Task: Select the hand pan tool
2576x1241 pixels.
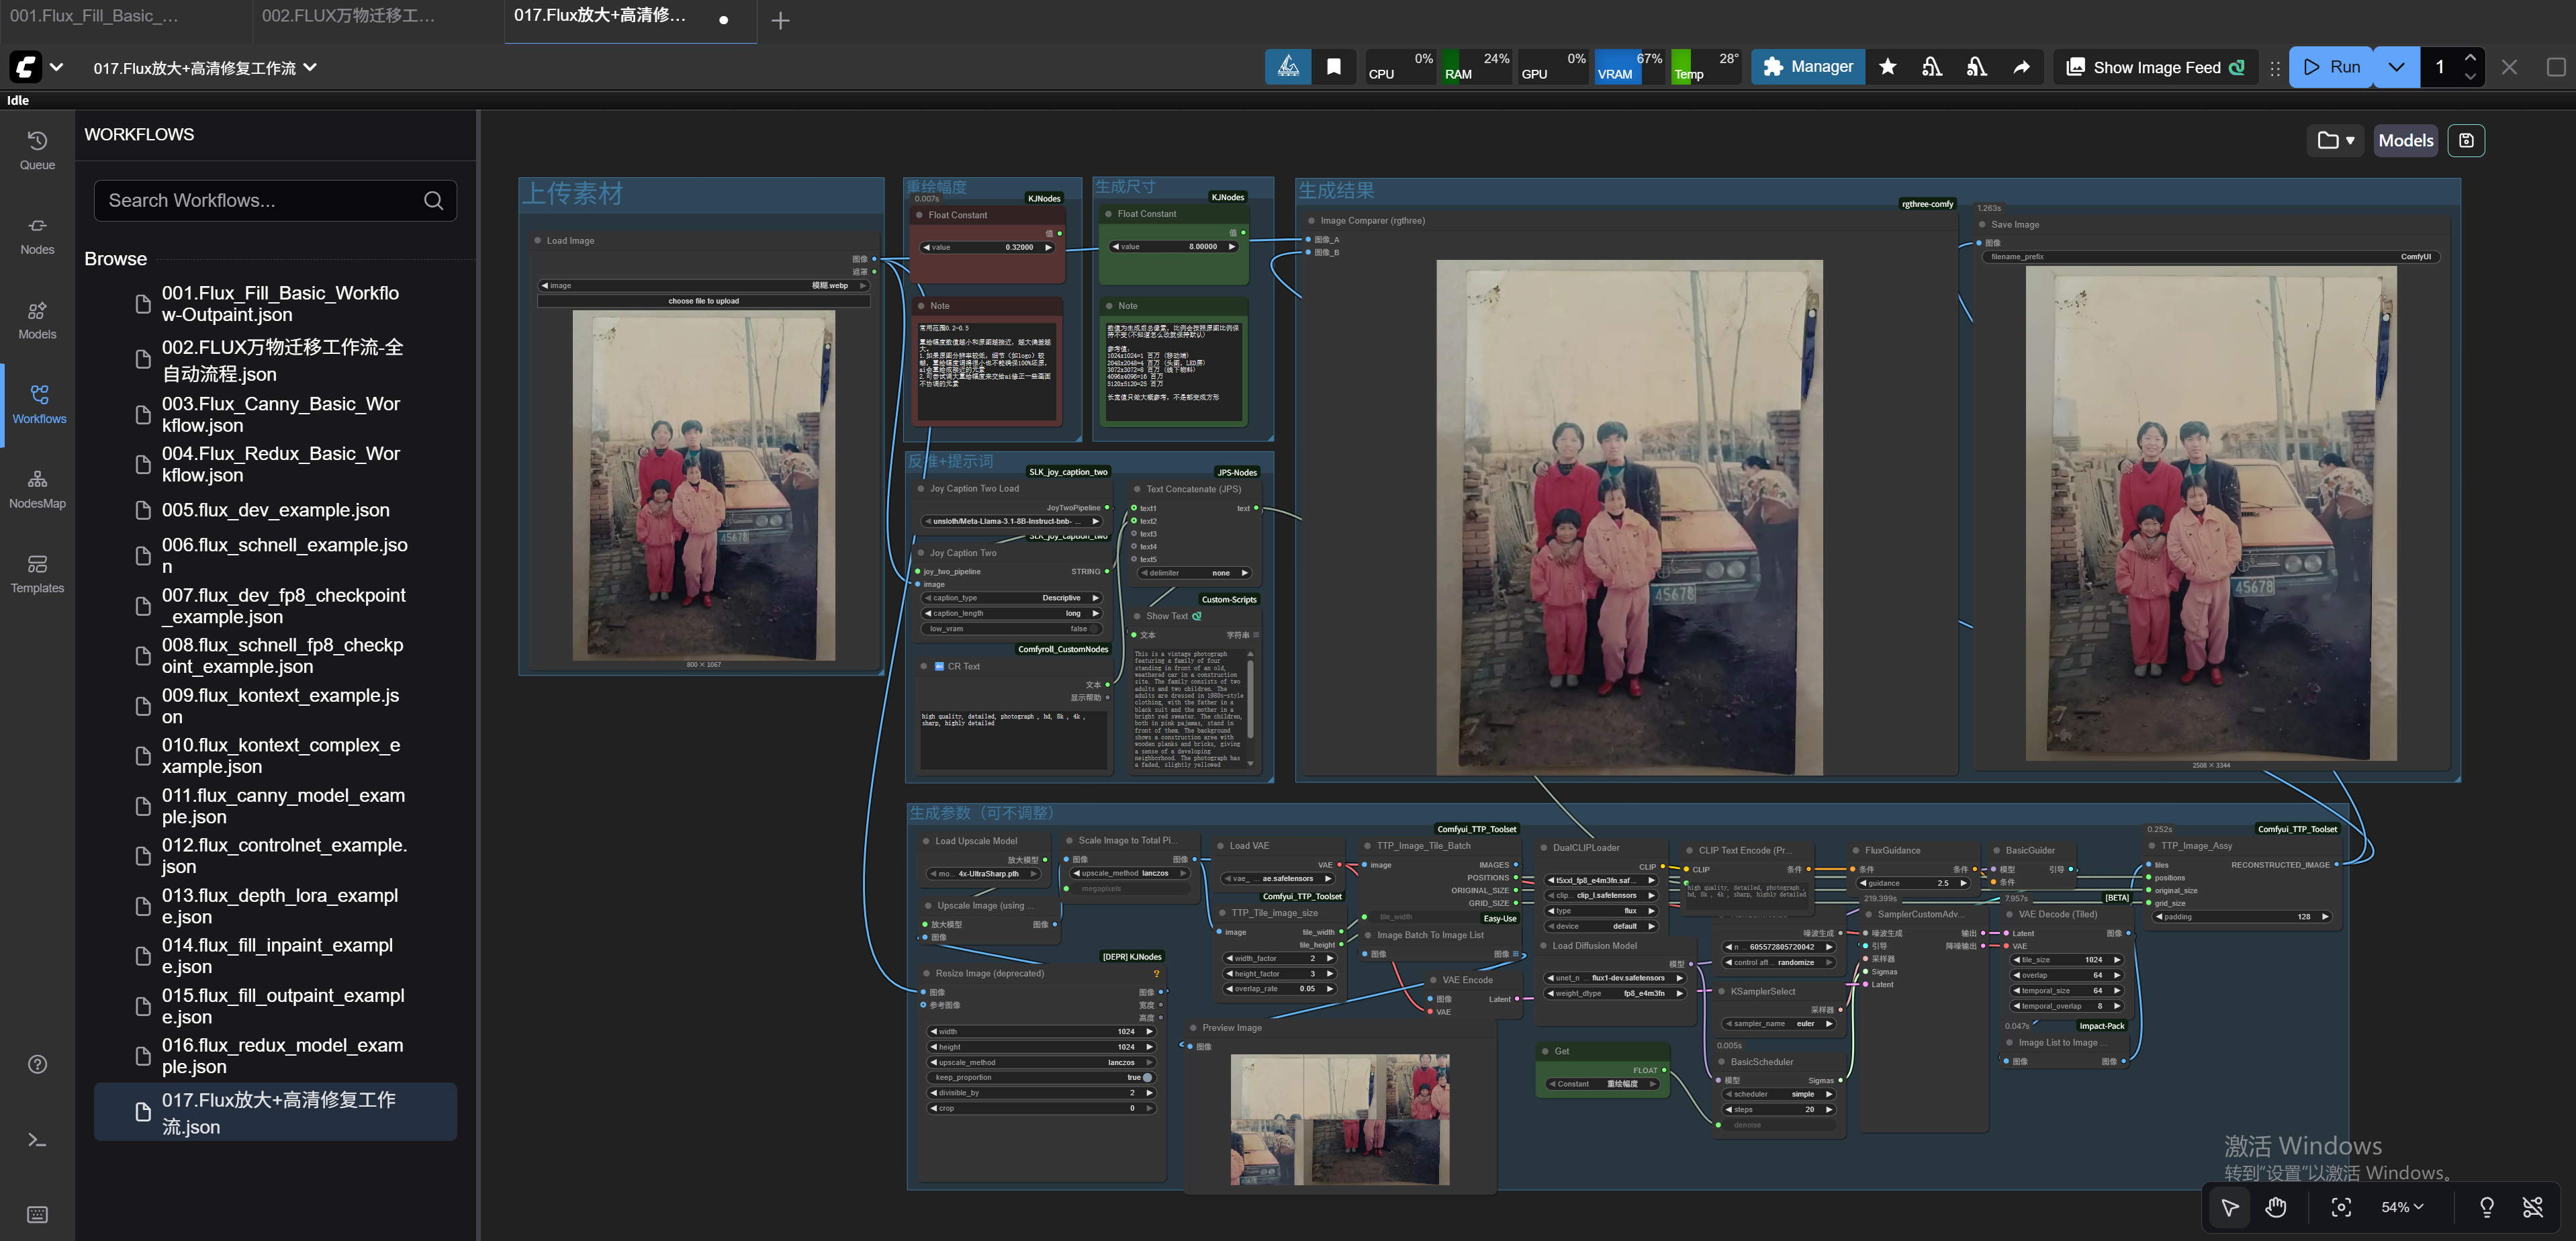Action: pos(2276,1207)
